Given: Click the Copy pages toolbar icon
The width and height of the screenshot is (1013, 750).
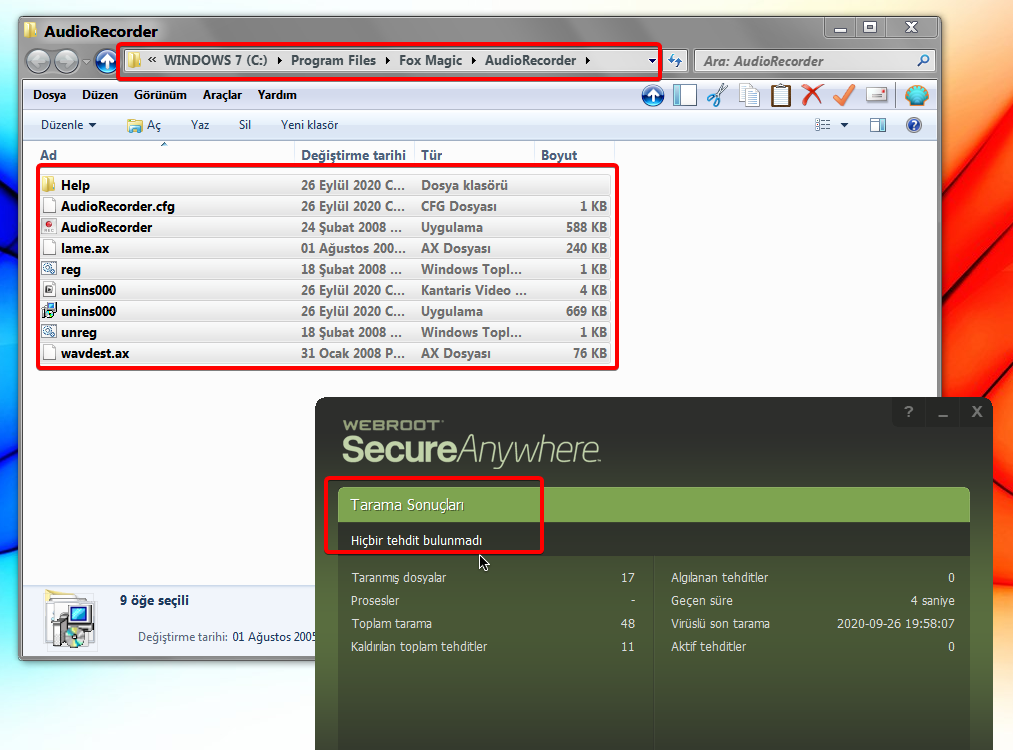Looking at the screenshot, I should pos(749,96).
